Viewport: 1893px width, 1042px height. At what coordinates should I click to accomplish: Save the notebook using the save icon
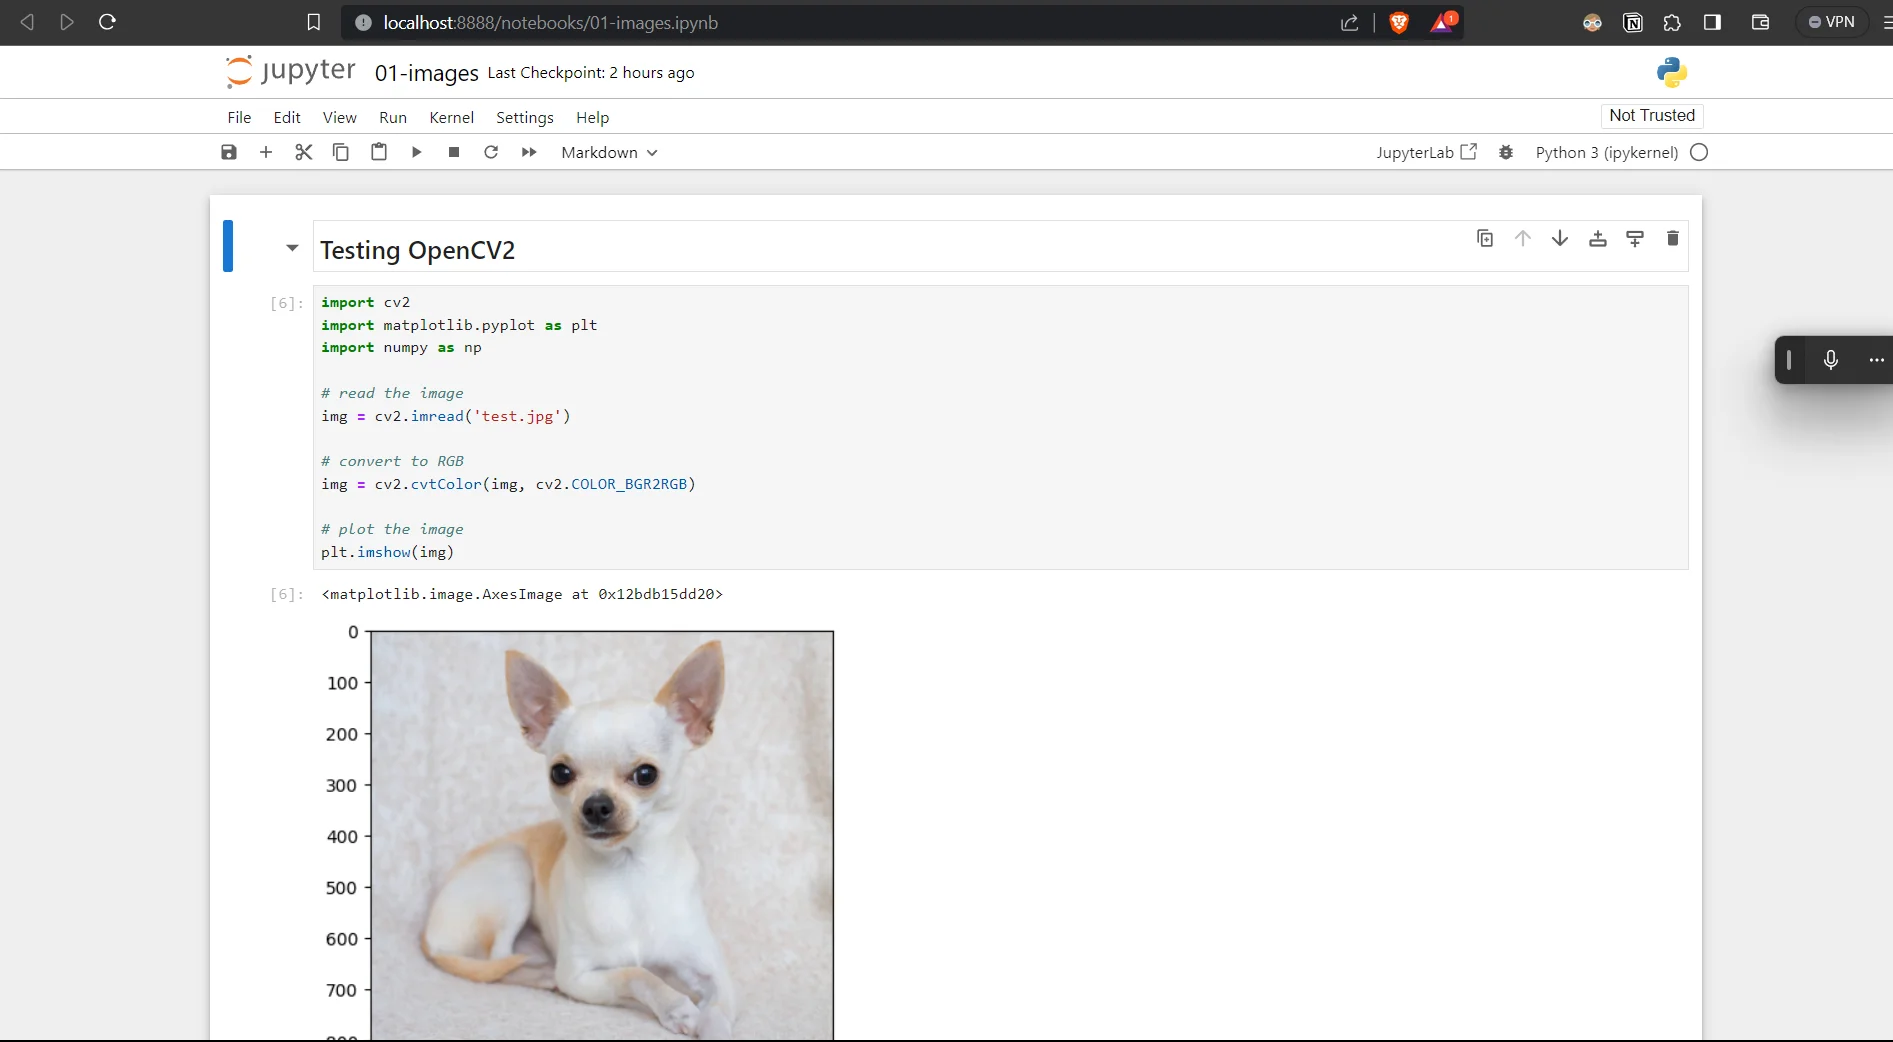(228, 152)
